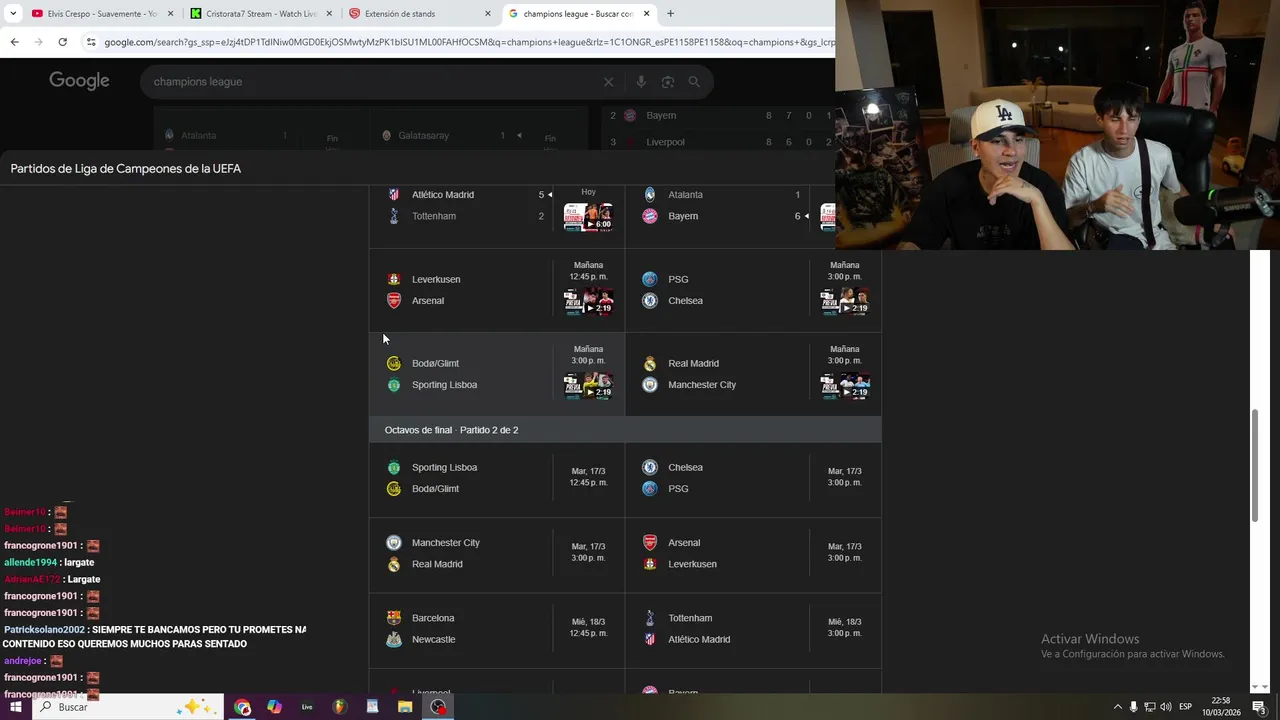Click Partidos de Liga de Campeones header
Image resolution: width=1280 pixels, height=720 pixels.
point(126,169)
